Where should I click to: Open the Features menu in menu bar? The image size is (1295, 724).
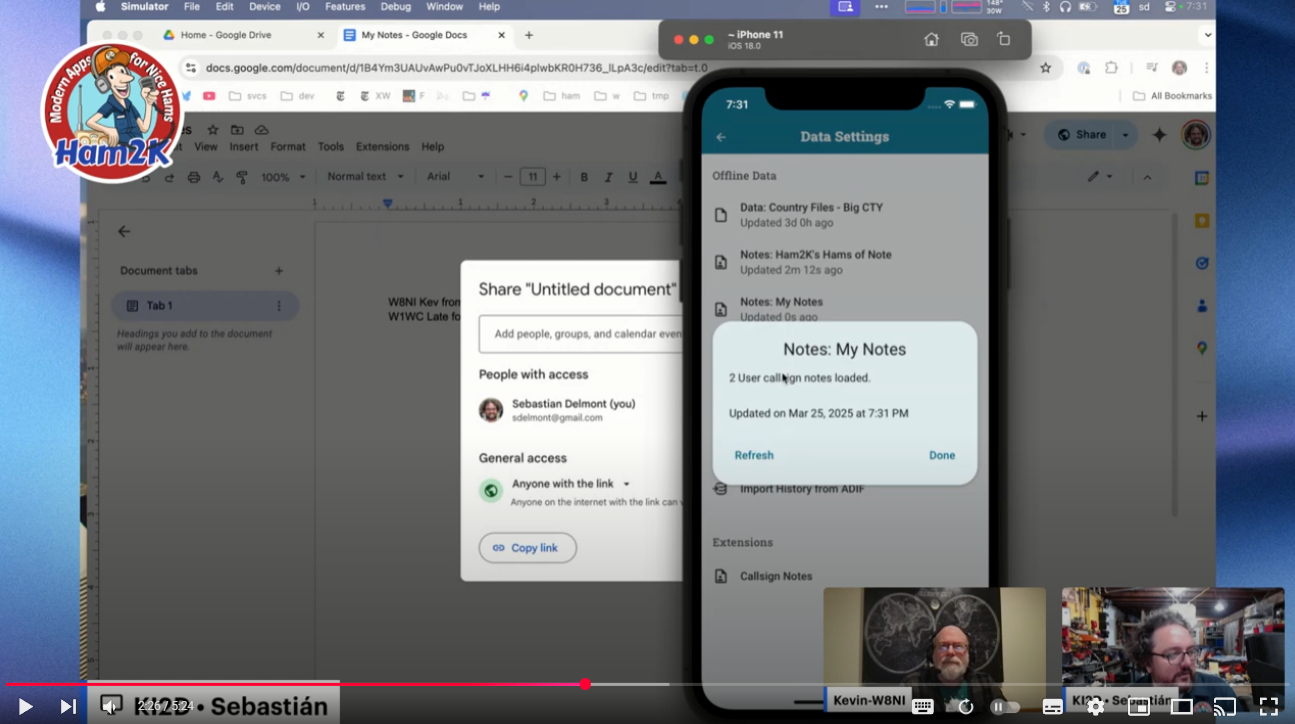345,7
